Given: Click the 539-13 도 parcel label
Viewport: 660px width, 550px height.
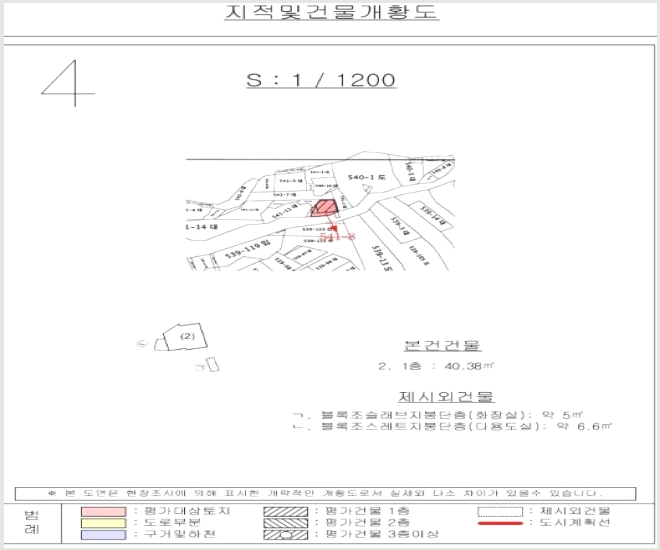Looking at the screenshot, I should (x=381, y=259).
